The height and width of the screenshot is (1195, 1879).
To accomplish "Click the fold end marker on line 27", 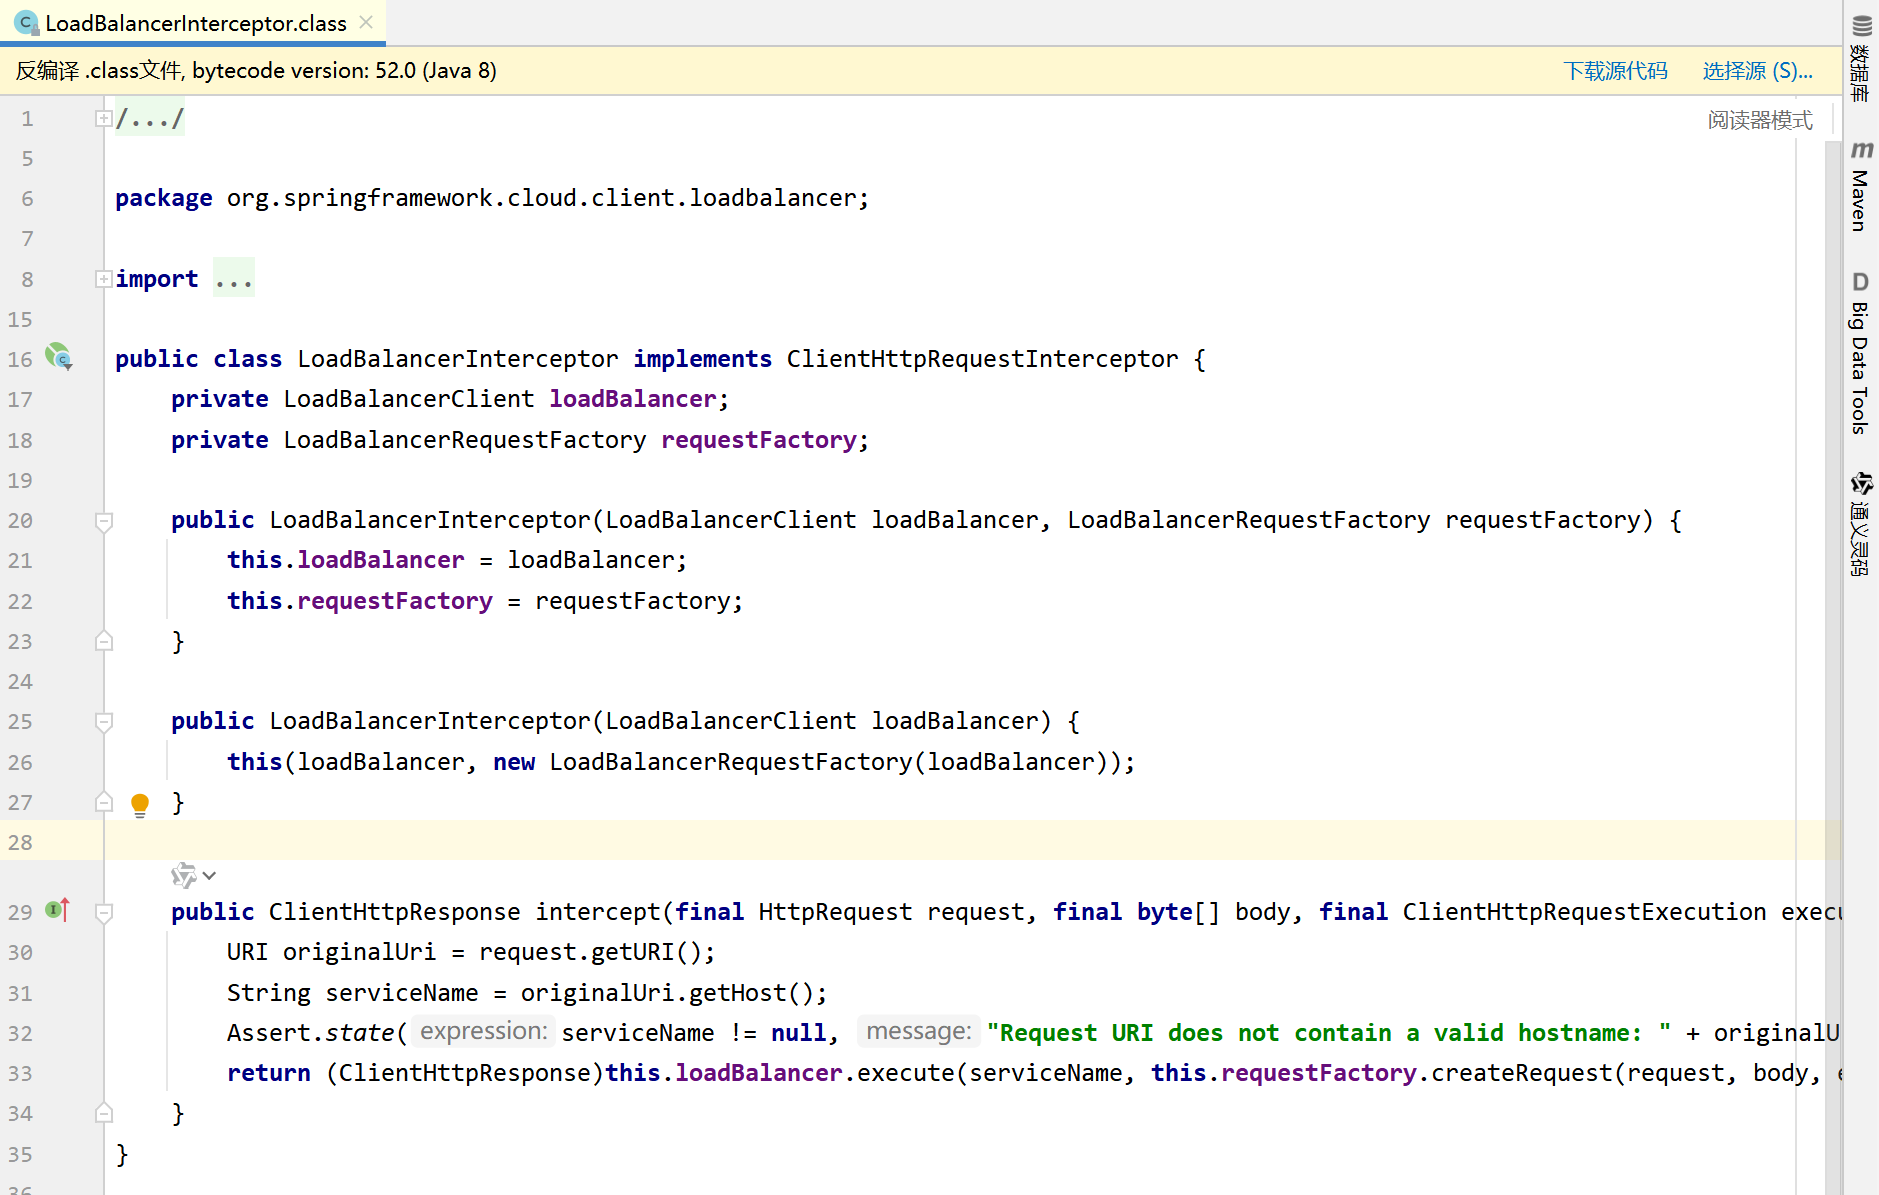I will [x=103, y=802].
